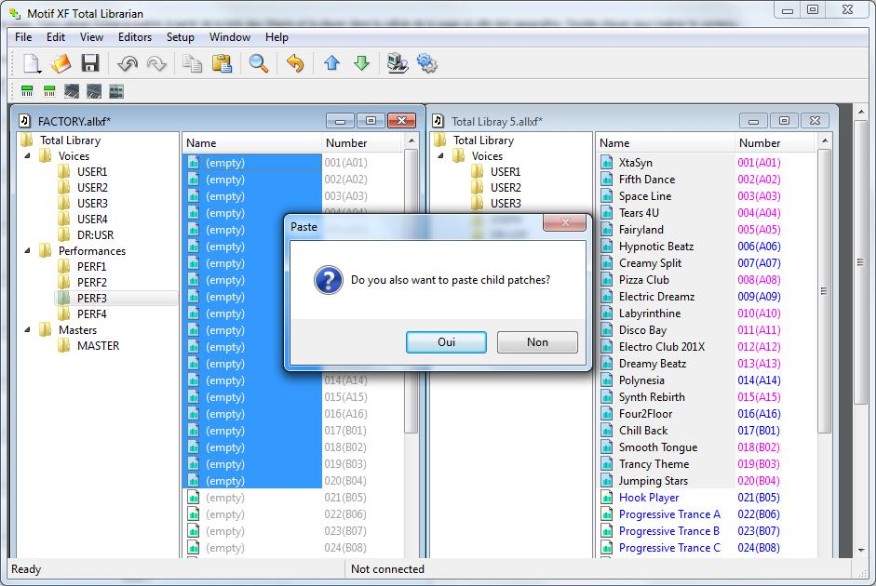876x586 pixels.
Task: Select the Pizza Club patch
Action: 644,279
